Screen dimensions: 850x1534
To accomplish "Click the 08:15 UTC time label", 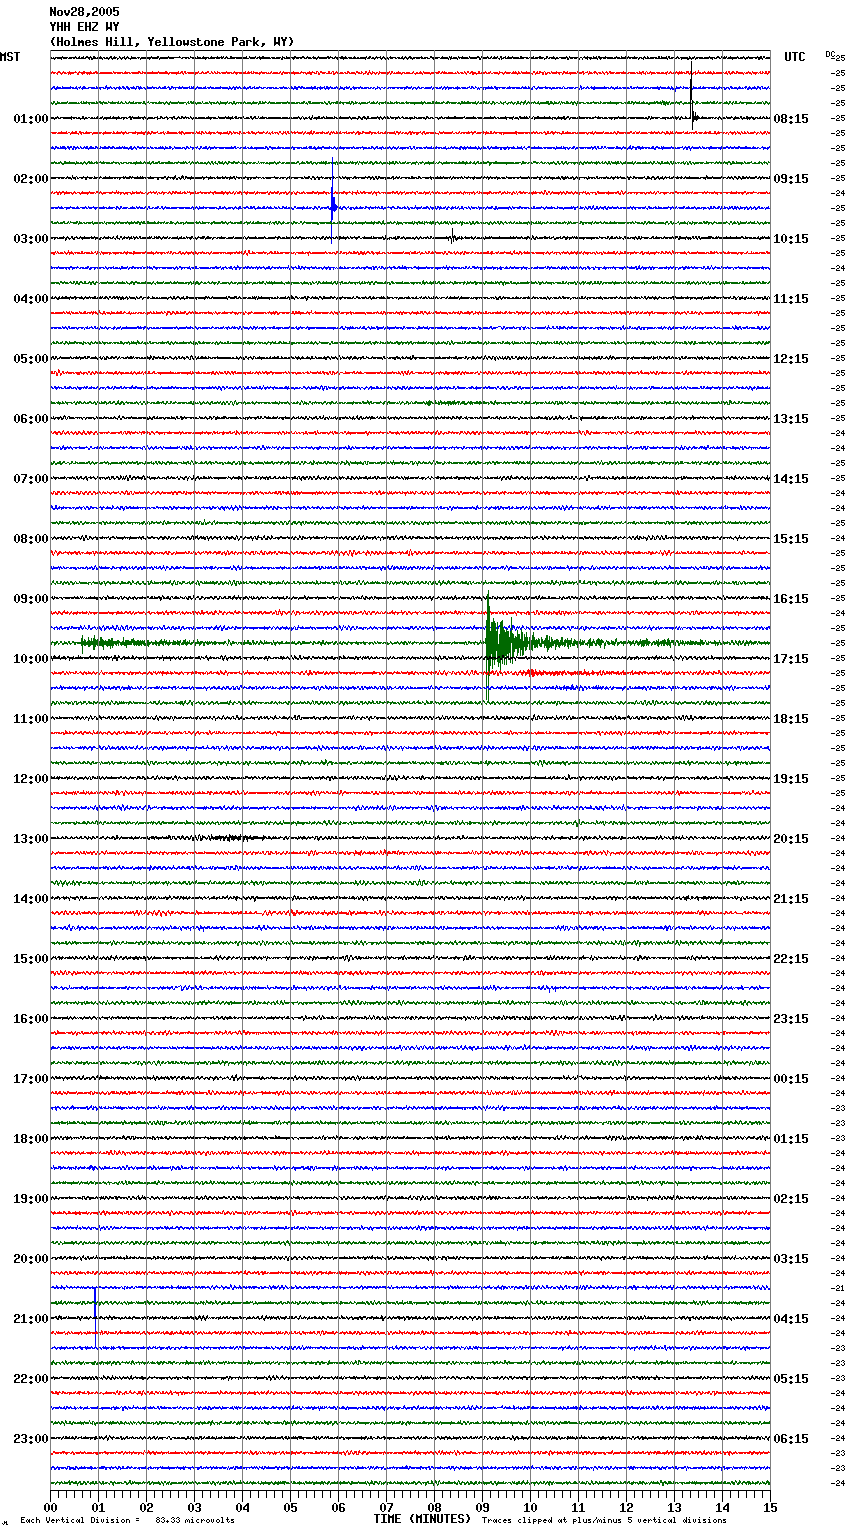I will [791, 119].
